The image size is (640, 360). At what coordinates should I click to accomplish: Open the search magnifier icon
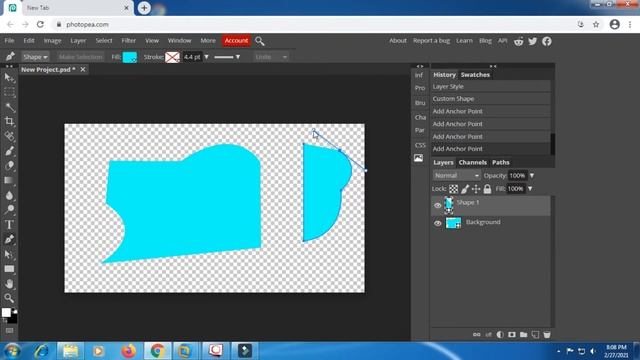(x=260, y=41)
